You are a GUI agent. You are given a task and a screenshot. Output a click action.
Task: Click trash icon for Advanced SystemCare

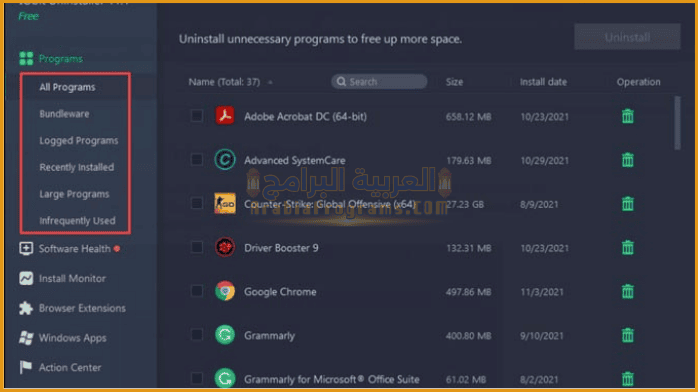628,160
